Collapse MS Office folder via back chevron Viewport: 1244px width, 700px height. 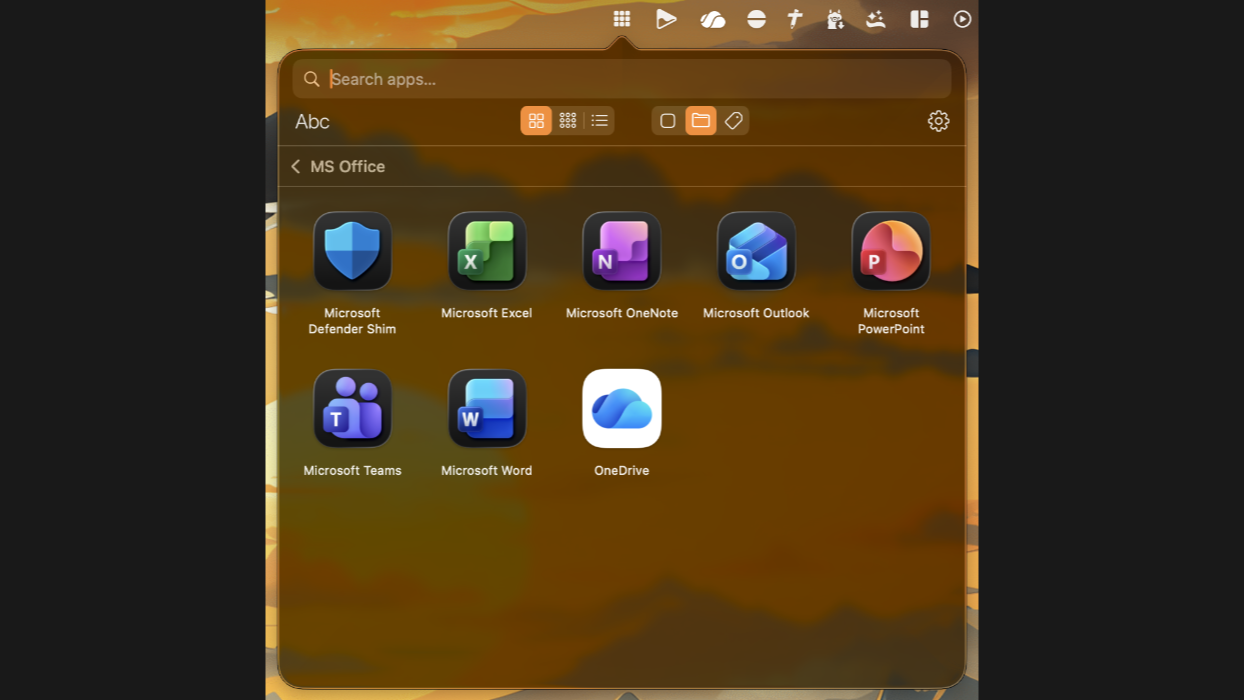click(295, 166)
